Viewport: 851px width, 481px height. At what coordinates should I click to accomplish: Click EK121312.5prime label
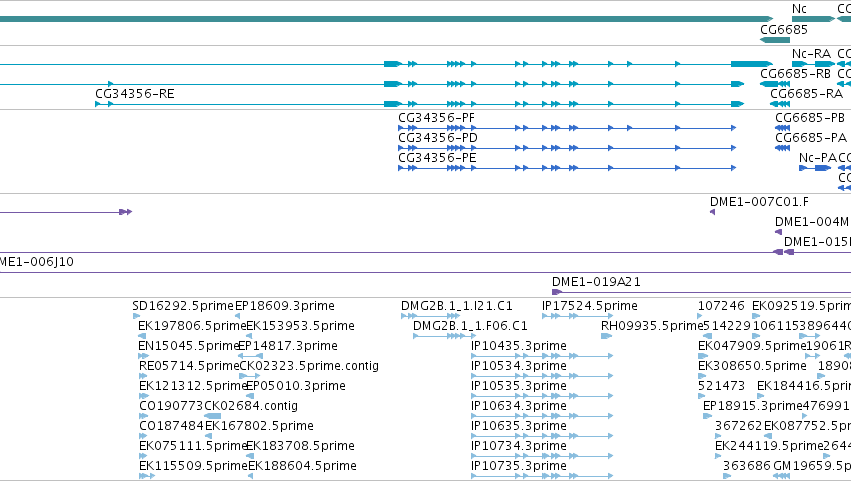pyautogui.click(x=193, y=386)
